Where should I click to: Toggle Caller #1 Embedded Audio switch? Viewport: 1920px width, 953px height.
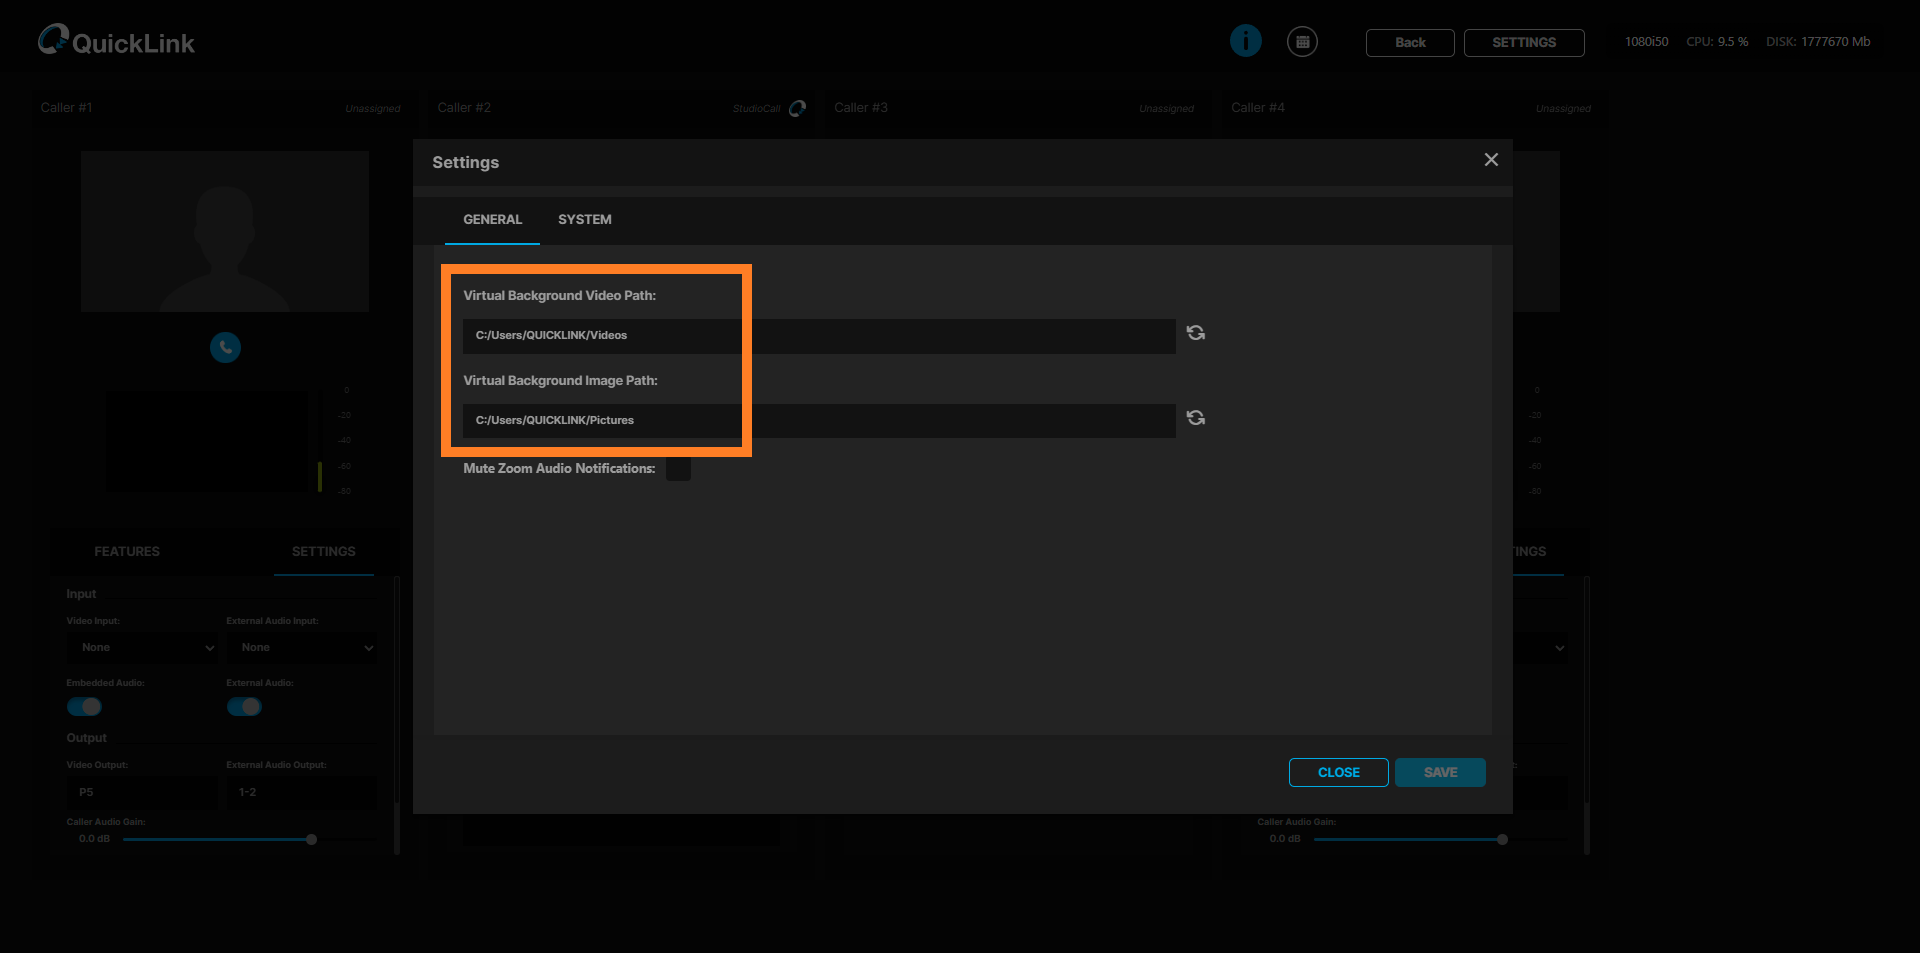(84, 707)
